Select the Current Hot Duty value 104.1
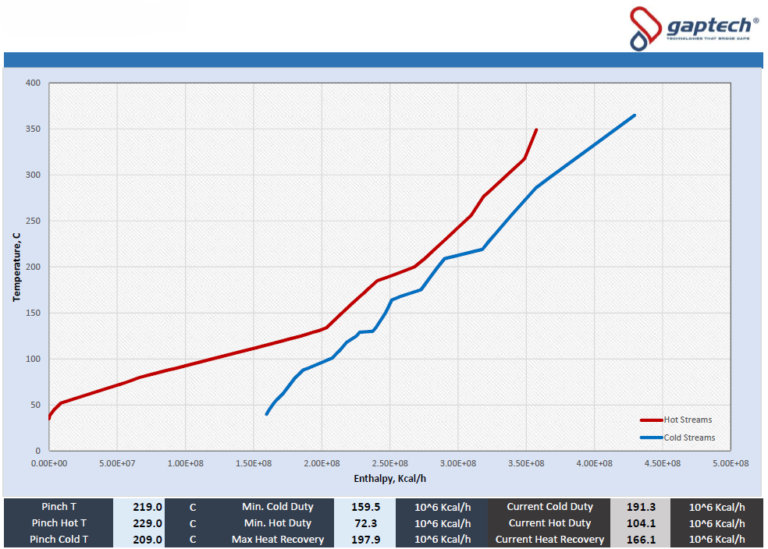This screenshot has height=549, width=768. (638, 523)
